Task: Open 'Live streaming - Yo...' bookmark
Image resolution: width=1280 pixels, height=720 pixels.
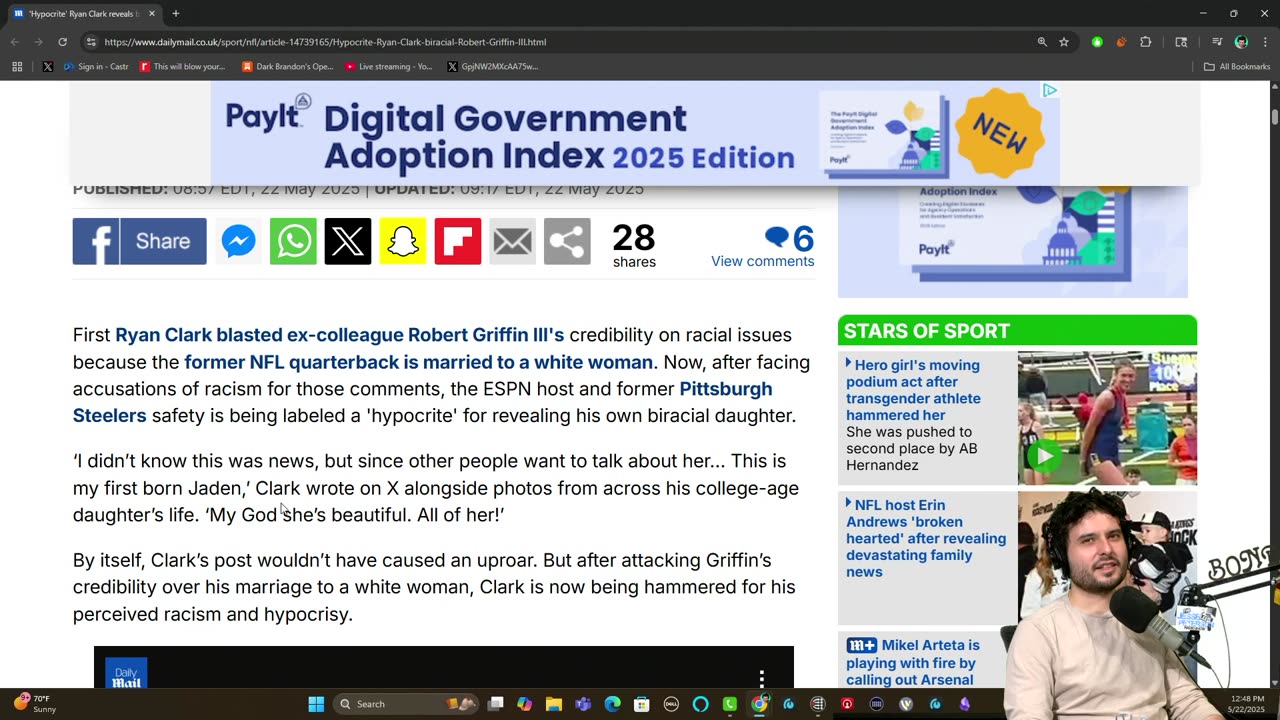Action: pyautogui.click(x=388, y=67)
